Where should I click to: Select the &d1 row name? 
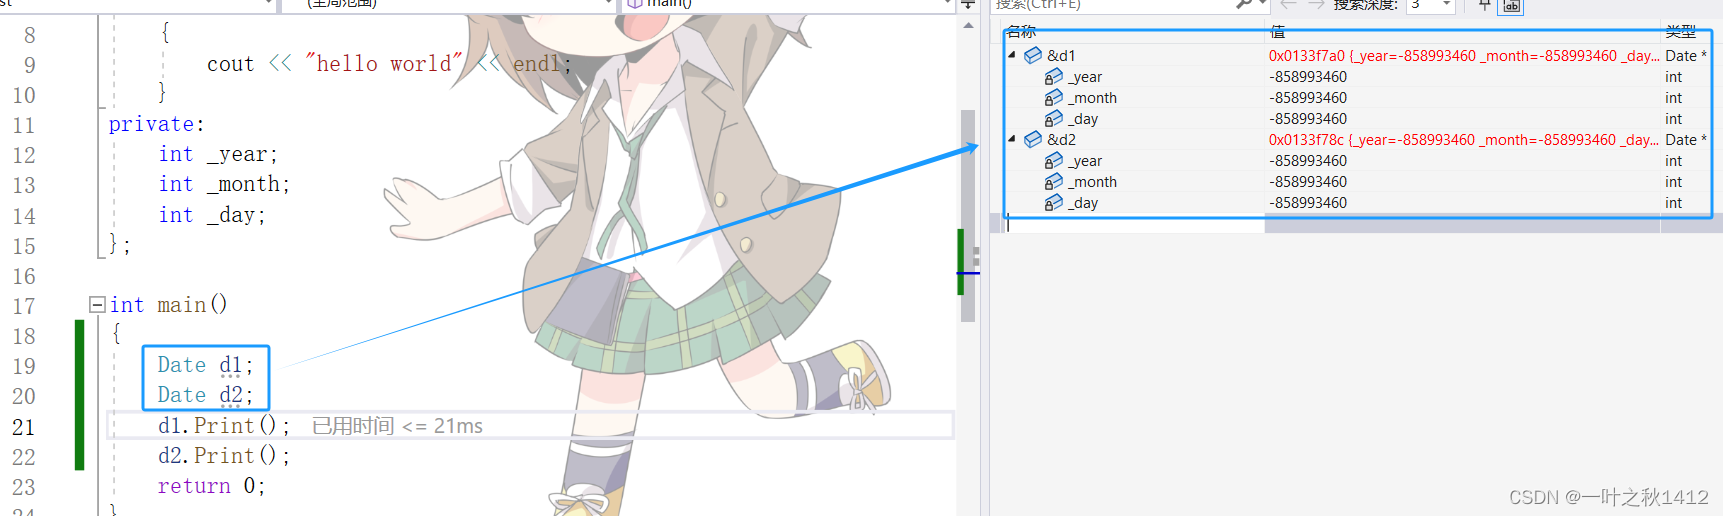point(1061,56)
